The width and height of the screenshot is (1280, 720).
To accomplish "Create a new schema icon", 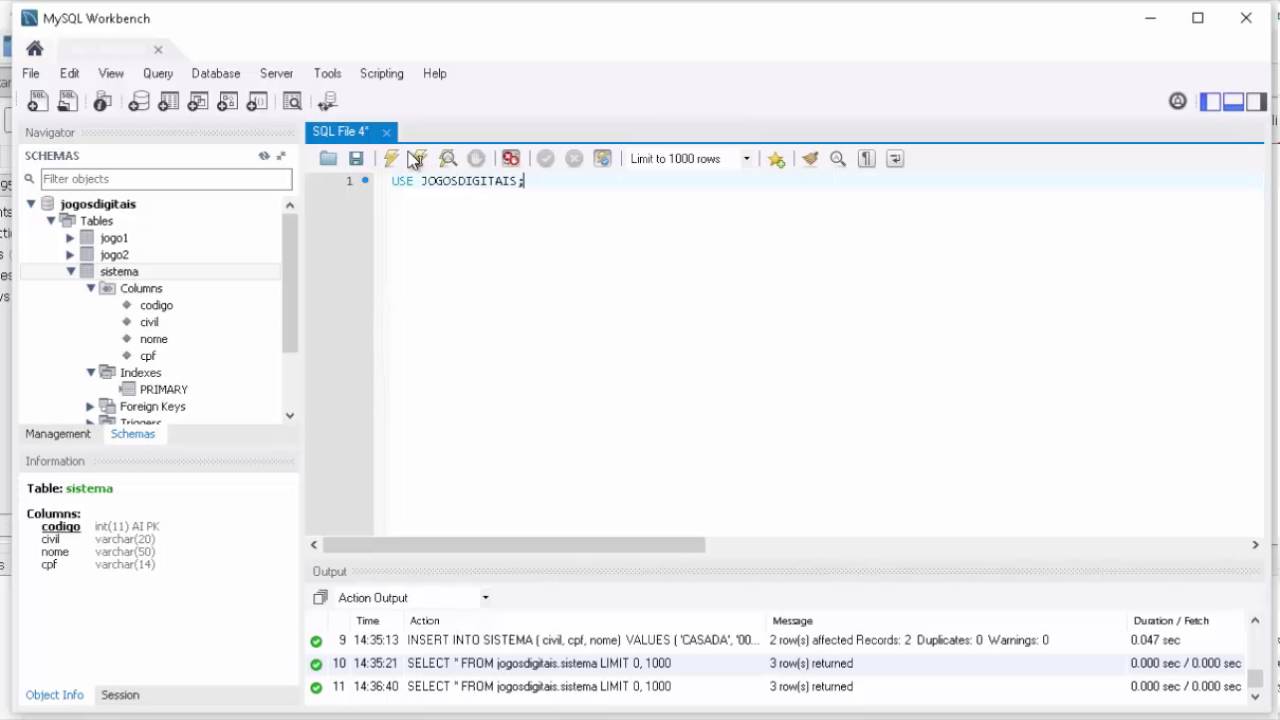I will coord(139,101).
